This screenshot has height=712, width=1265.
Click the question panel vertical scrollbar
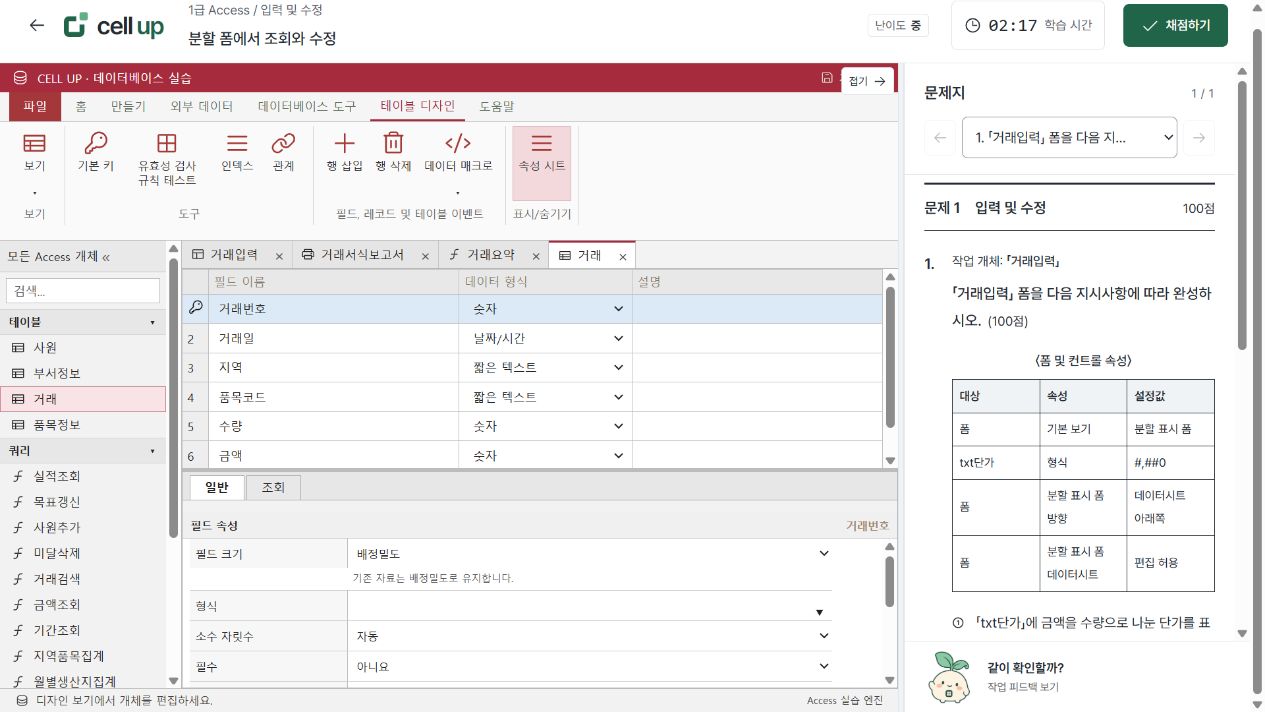tap(1242, 350)
